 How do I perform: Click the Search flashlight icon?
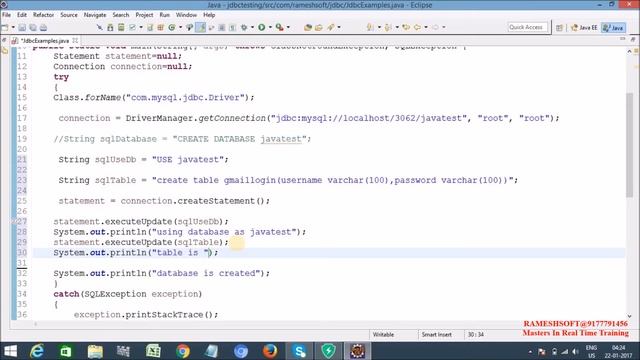[x=331, y=27]
